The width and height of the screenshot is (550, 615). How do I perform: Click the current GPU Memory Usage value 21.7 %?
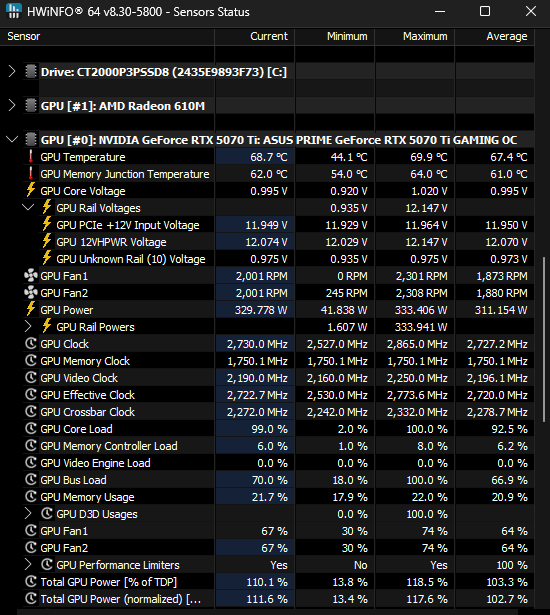click(270, 497)
